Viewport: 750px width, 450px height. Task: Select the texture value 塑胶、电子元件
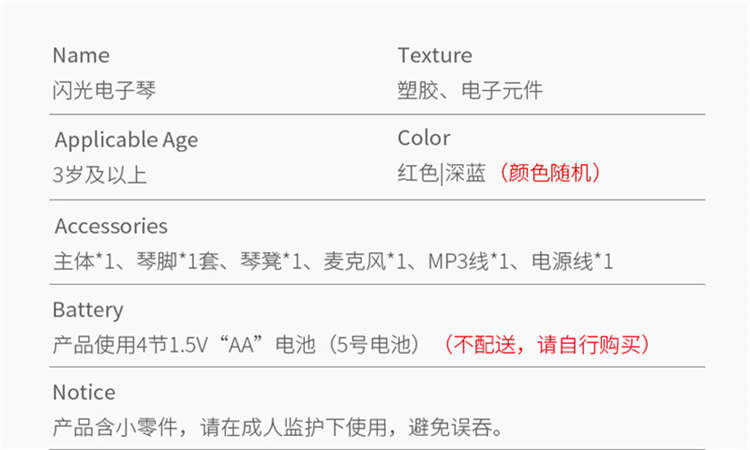click(x=470, y=91)
